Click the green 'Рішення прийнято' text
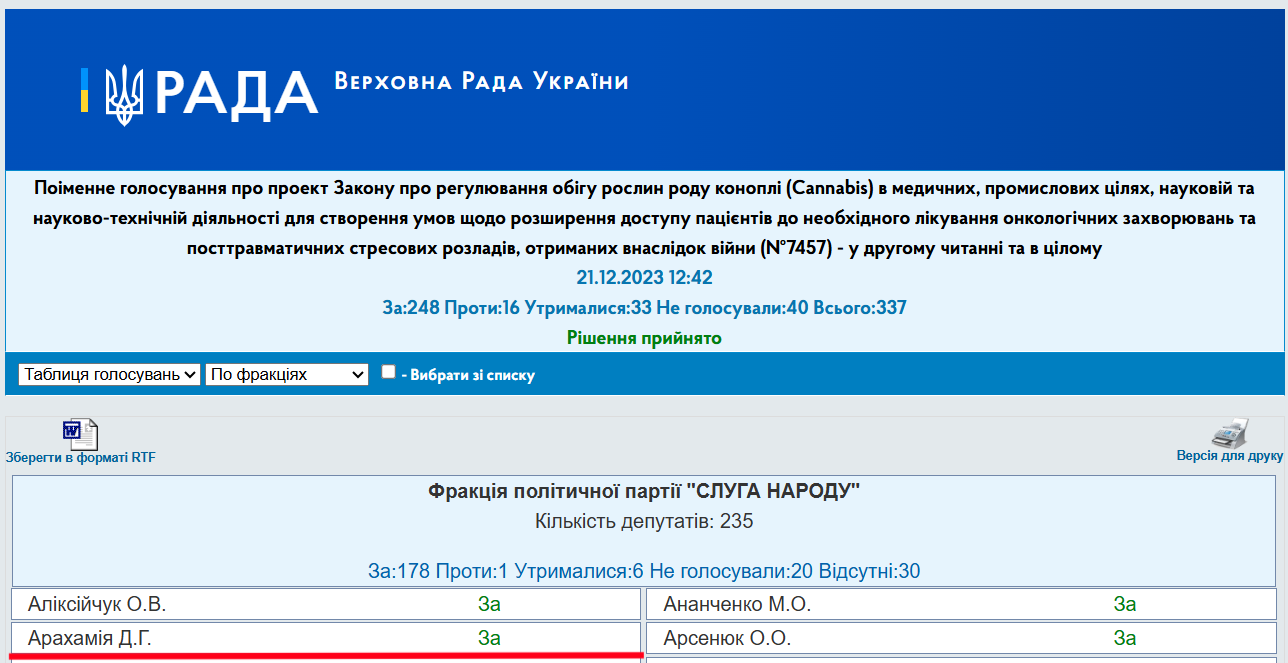1288x663 pixels. pyautogui.click(x=643, y=338)
